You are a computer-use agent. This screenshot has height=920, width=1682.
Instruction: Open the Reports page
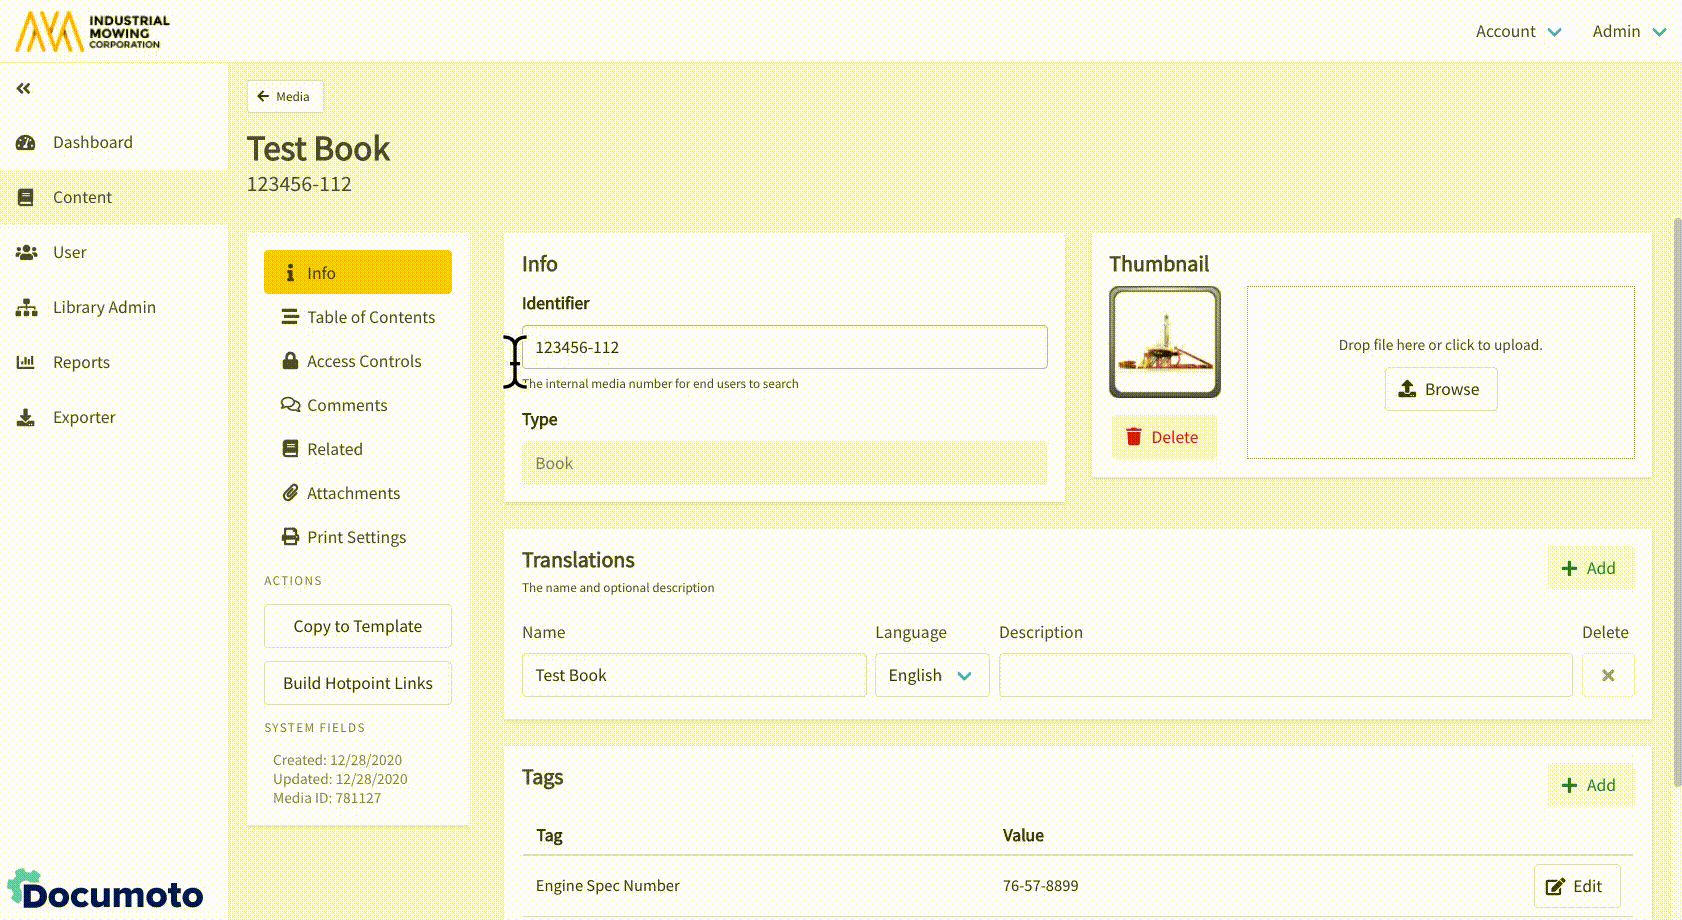(x=81, y=362)
